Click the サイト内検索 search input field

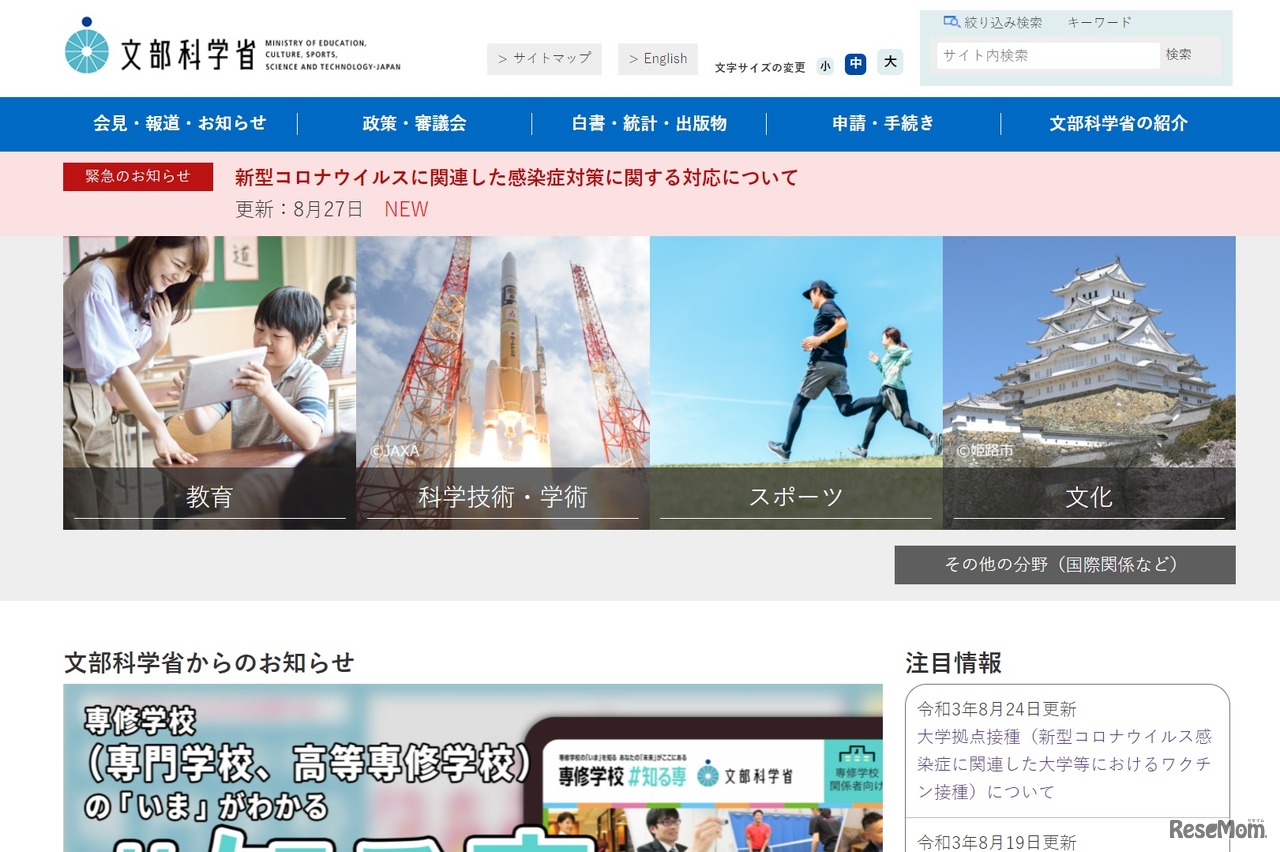pos(1046,55)
